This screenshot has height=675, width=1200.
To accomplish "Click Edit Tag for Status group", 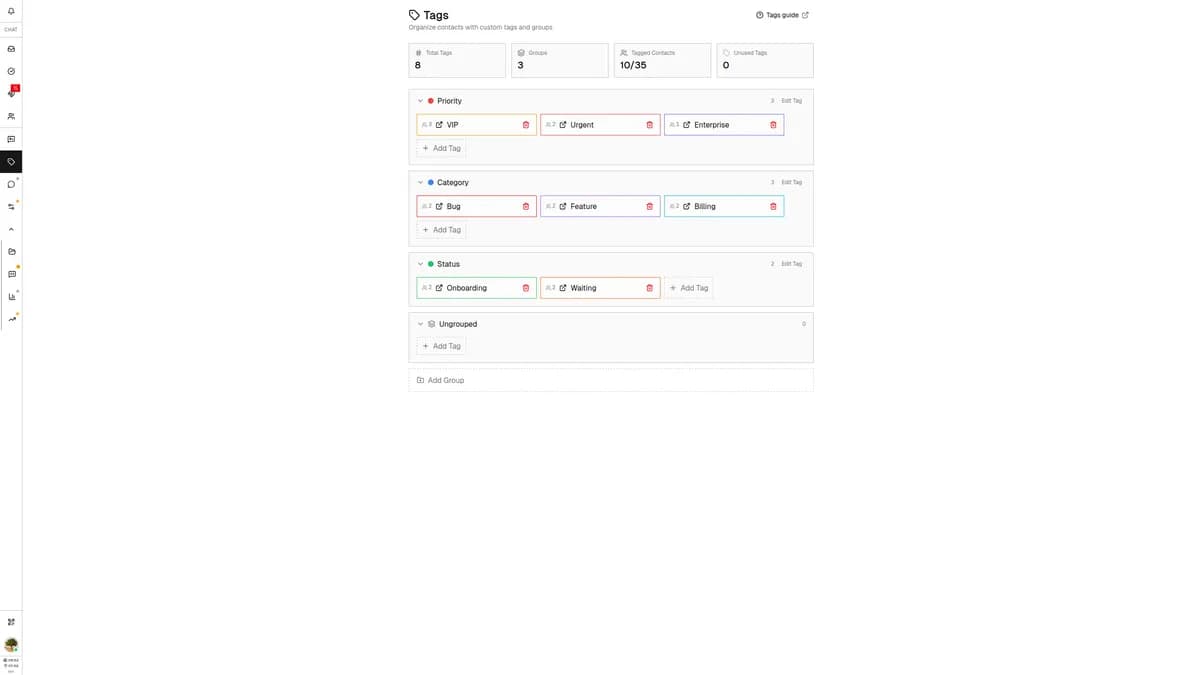I will pyautogui.click(x=791, y=264).
